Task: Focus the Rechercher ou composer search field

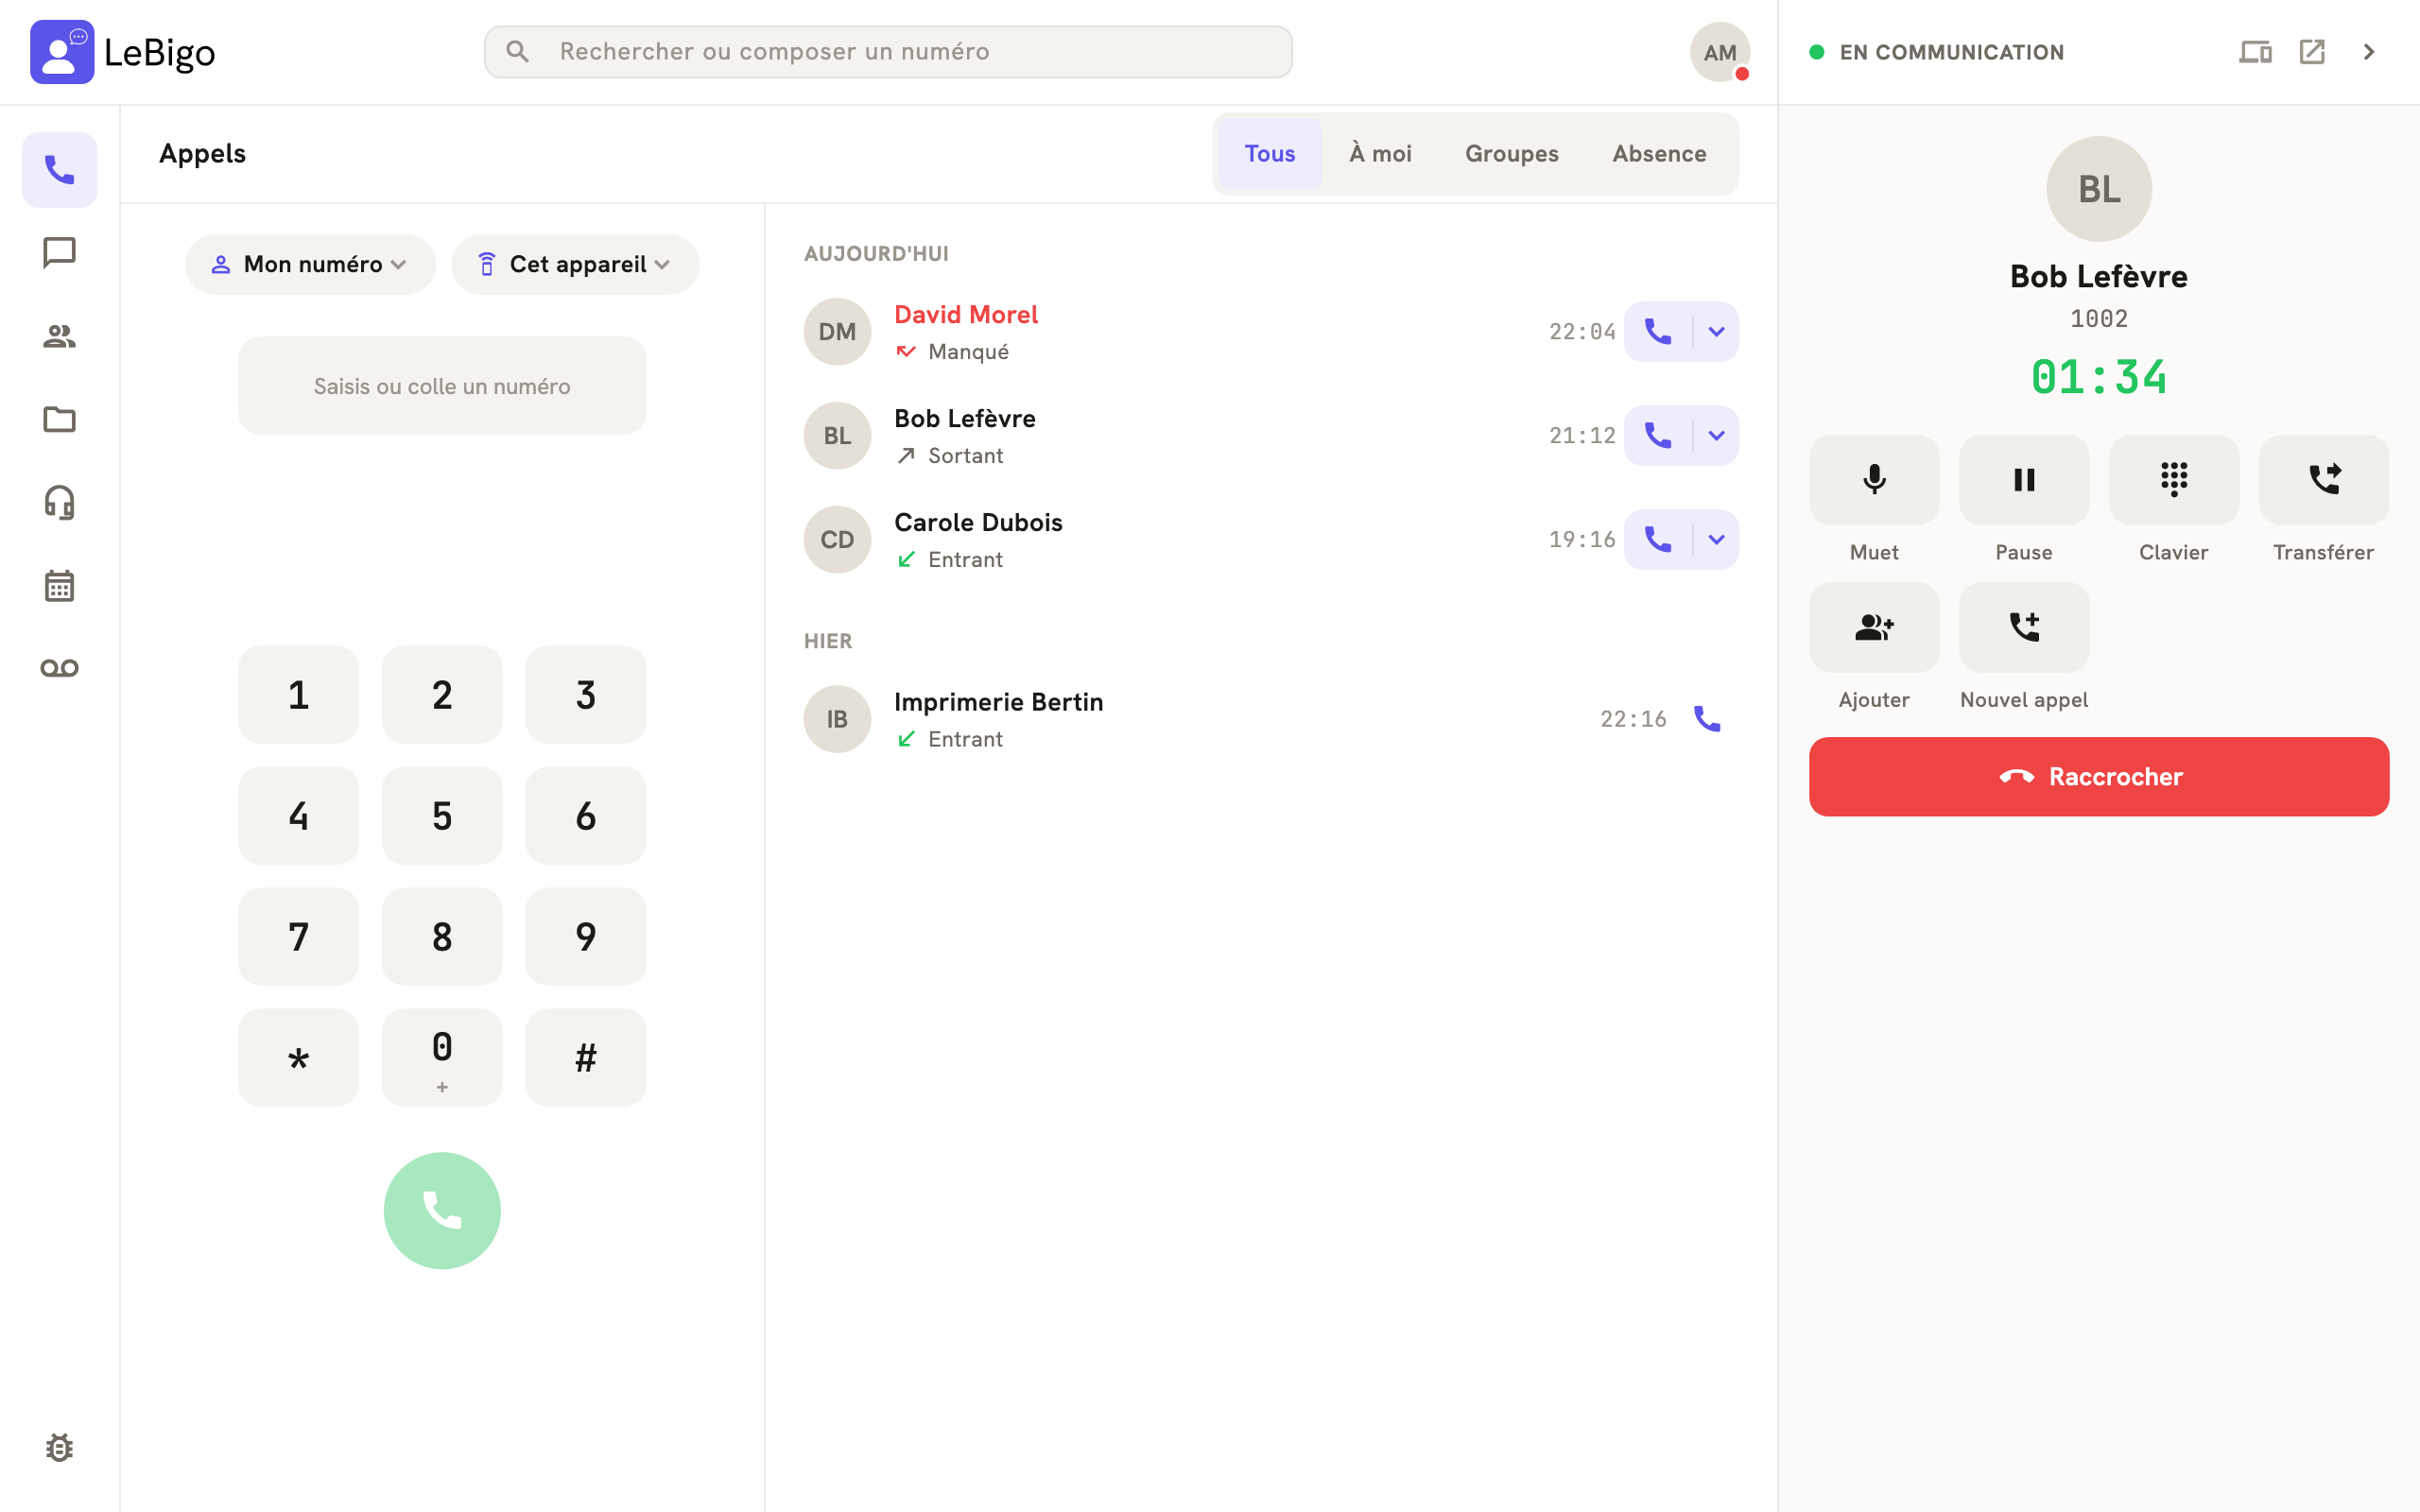Action: [888, 52]
